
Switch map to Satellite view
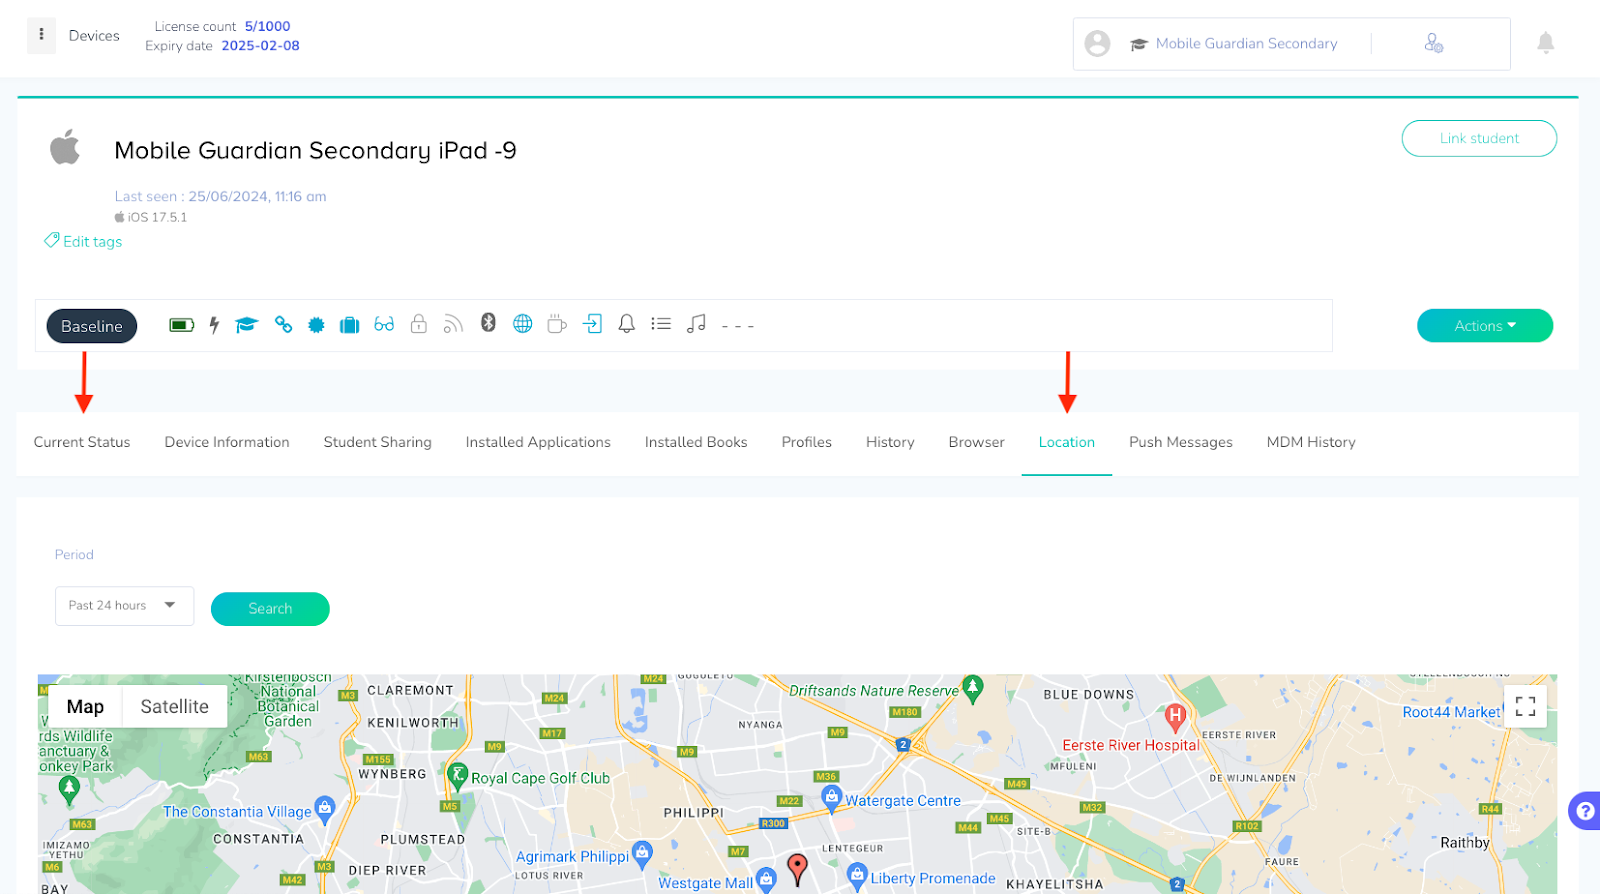(x=174, y=707)
